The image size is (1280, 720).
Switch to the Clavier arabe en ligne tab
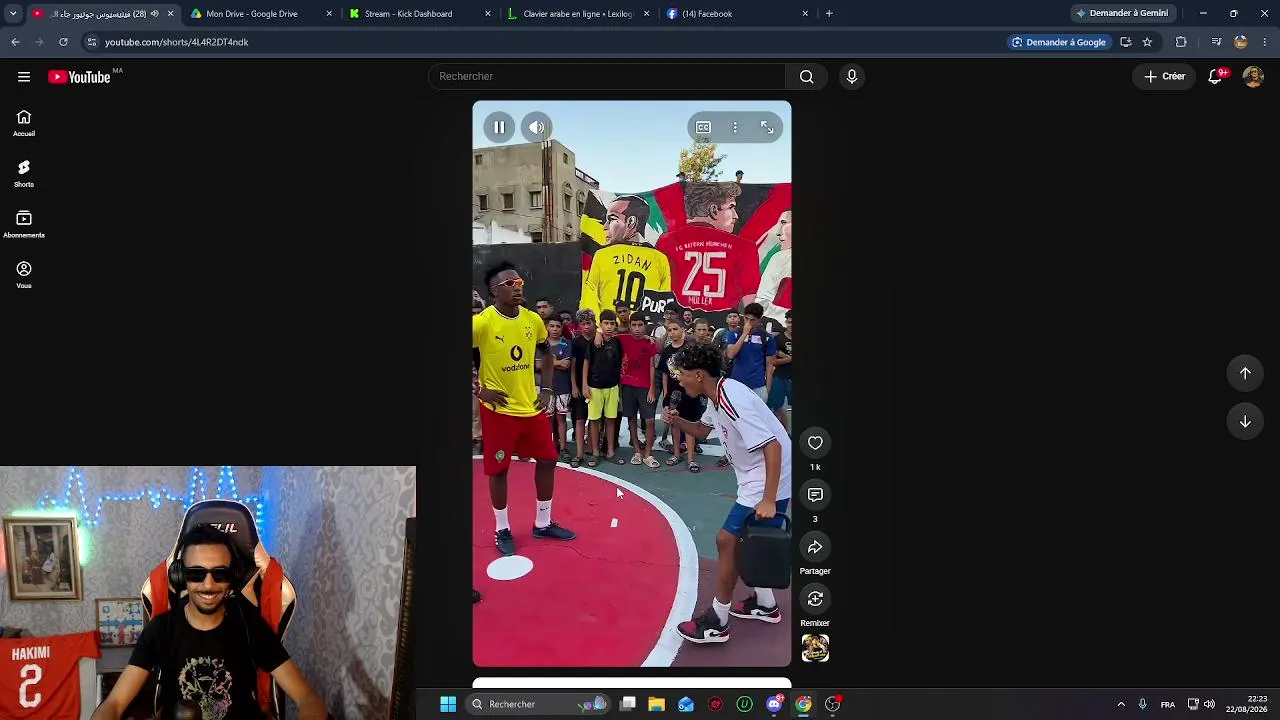click(x=577, y=14)
